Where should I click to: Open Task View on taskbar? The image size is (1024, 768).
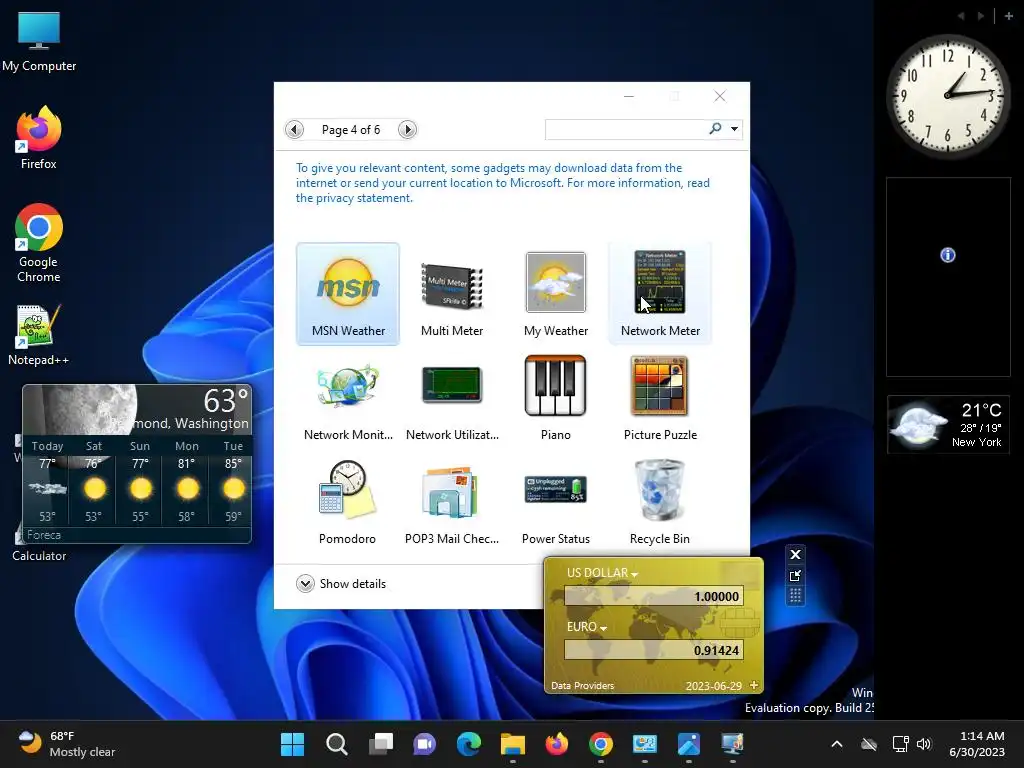click(x=381, y=744)
